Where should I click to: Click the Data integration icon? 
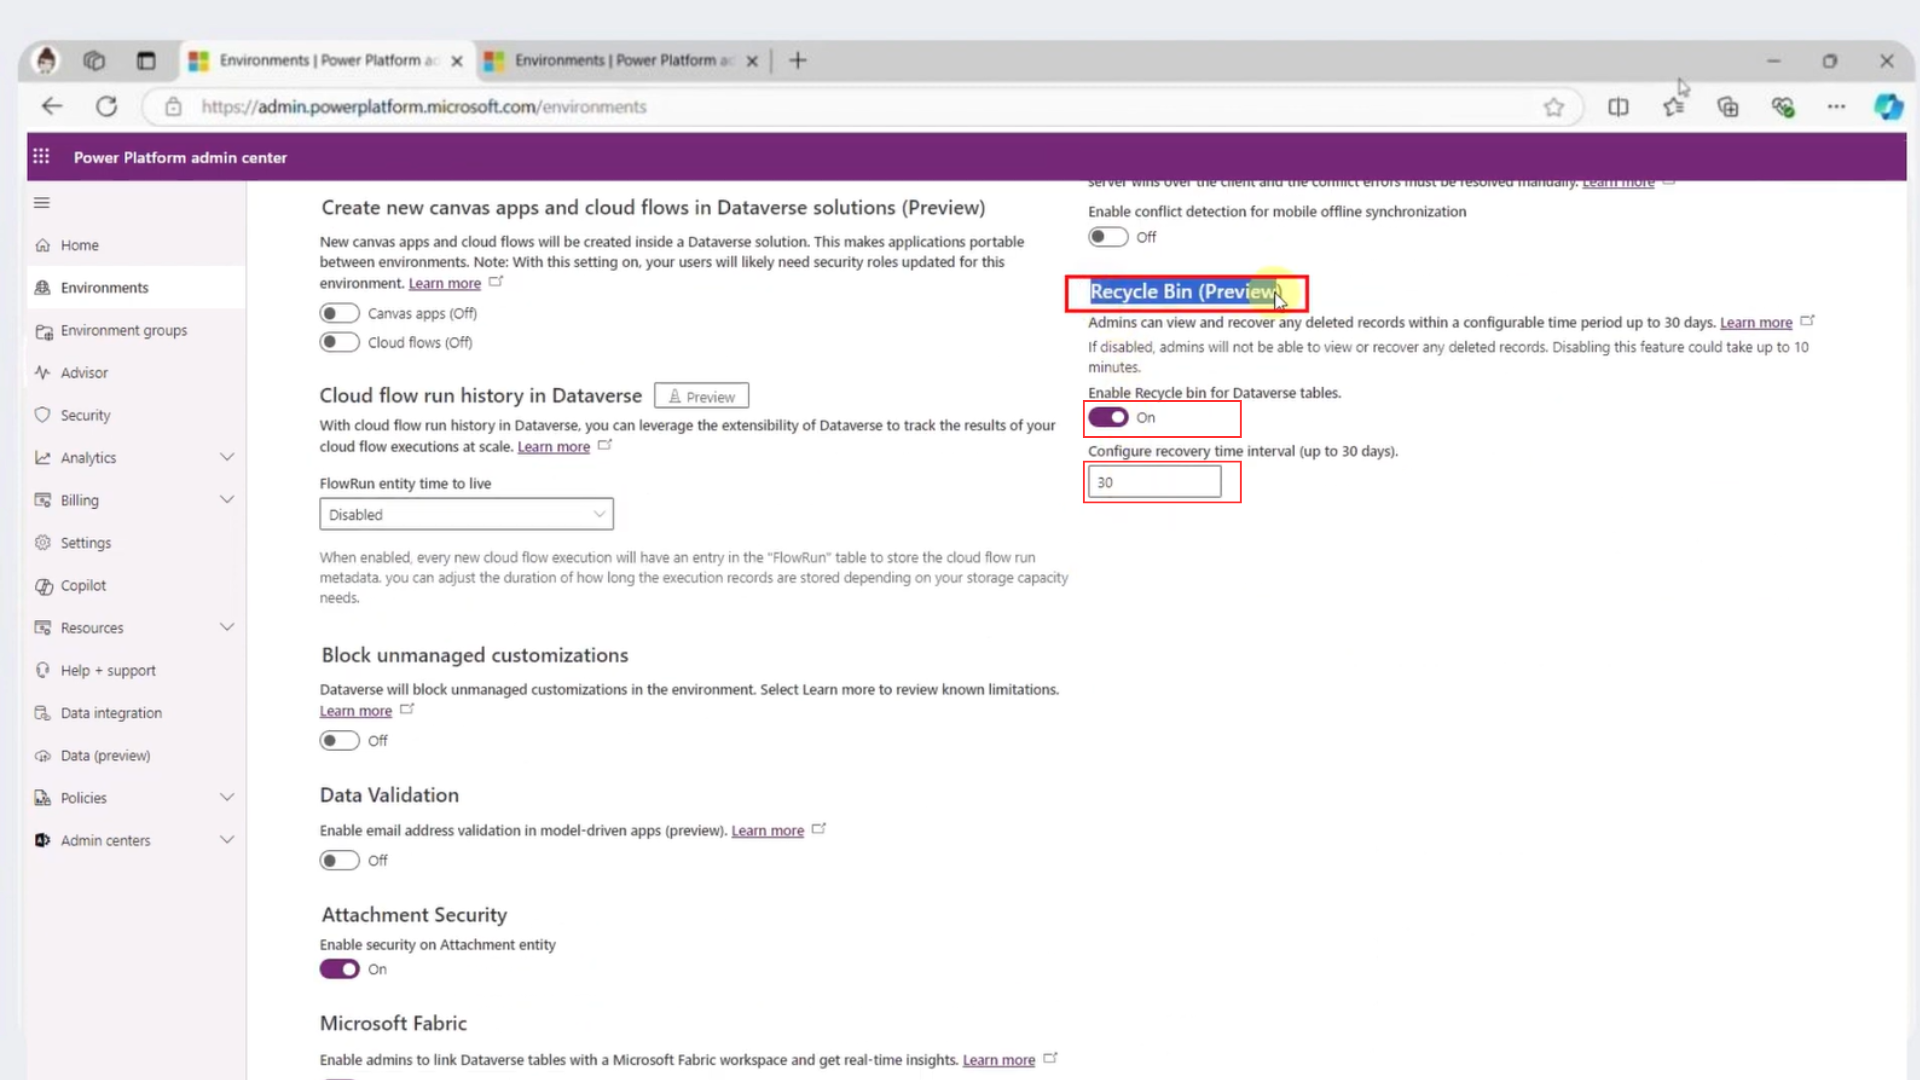(42, 713)
